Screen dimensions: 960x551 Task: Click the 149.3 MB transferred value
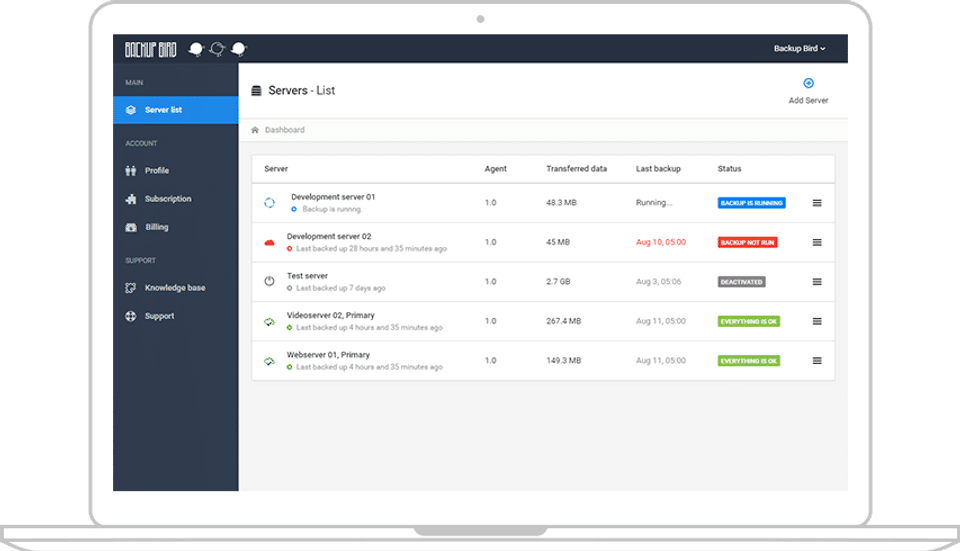click(x=564, y=361)
